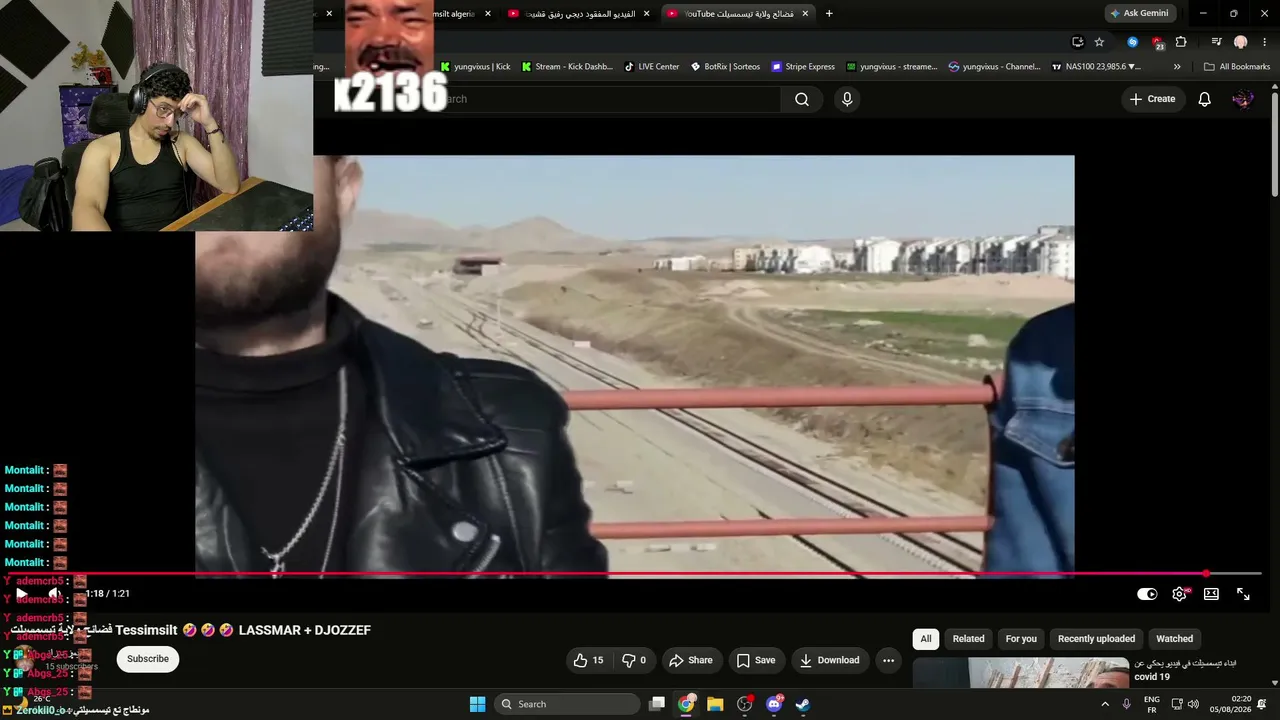Create a new upload via Create button
Screen dimensions: 1280x720
[1152, 99]
